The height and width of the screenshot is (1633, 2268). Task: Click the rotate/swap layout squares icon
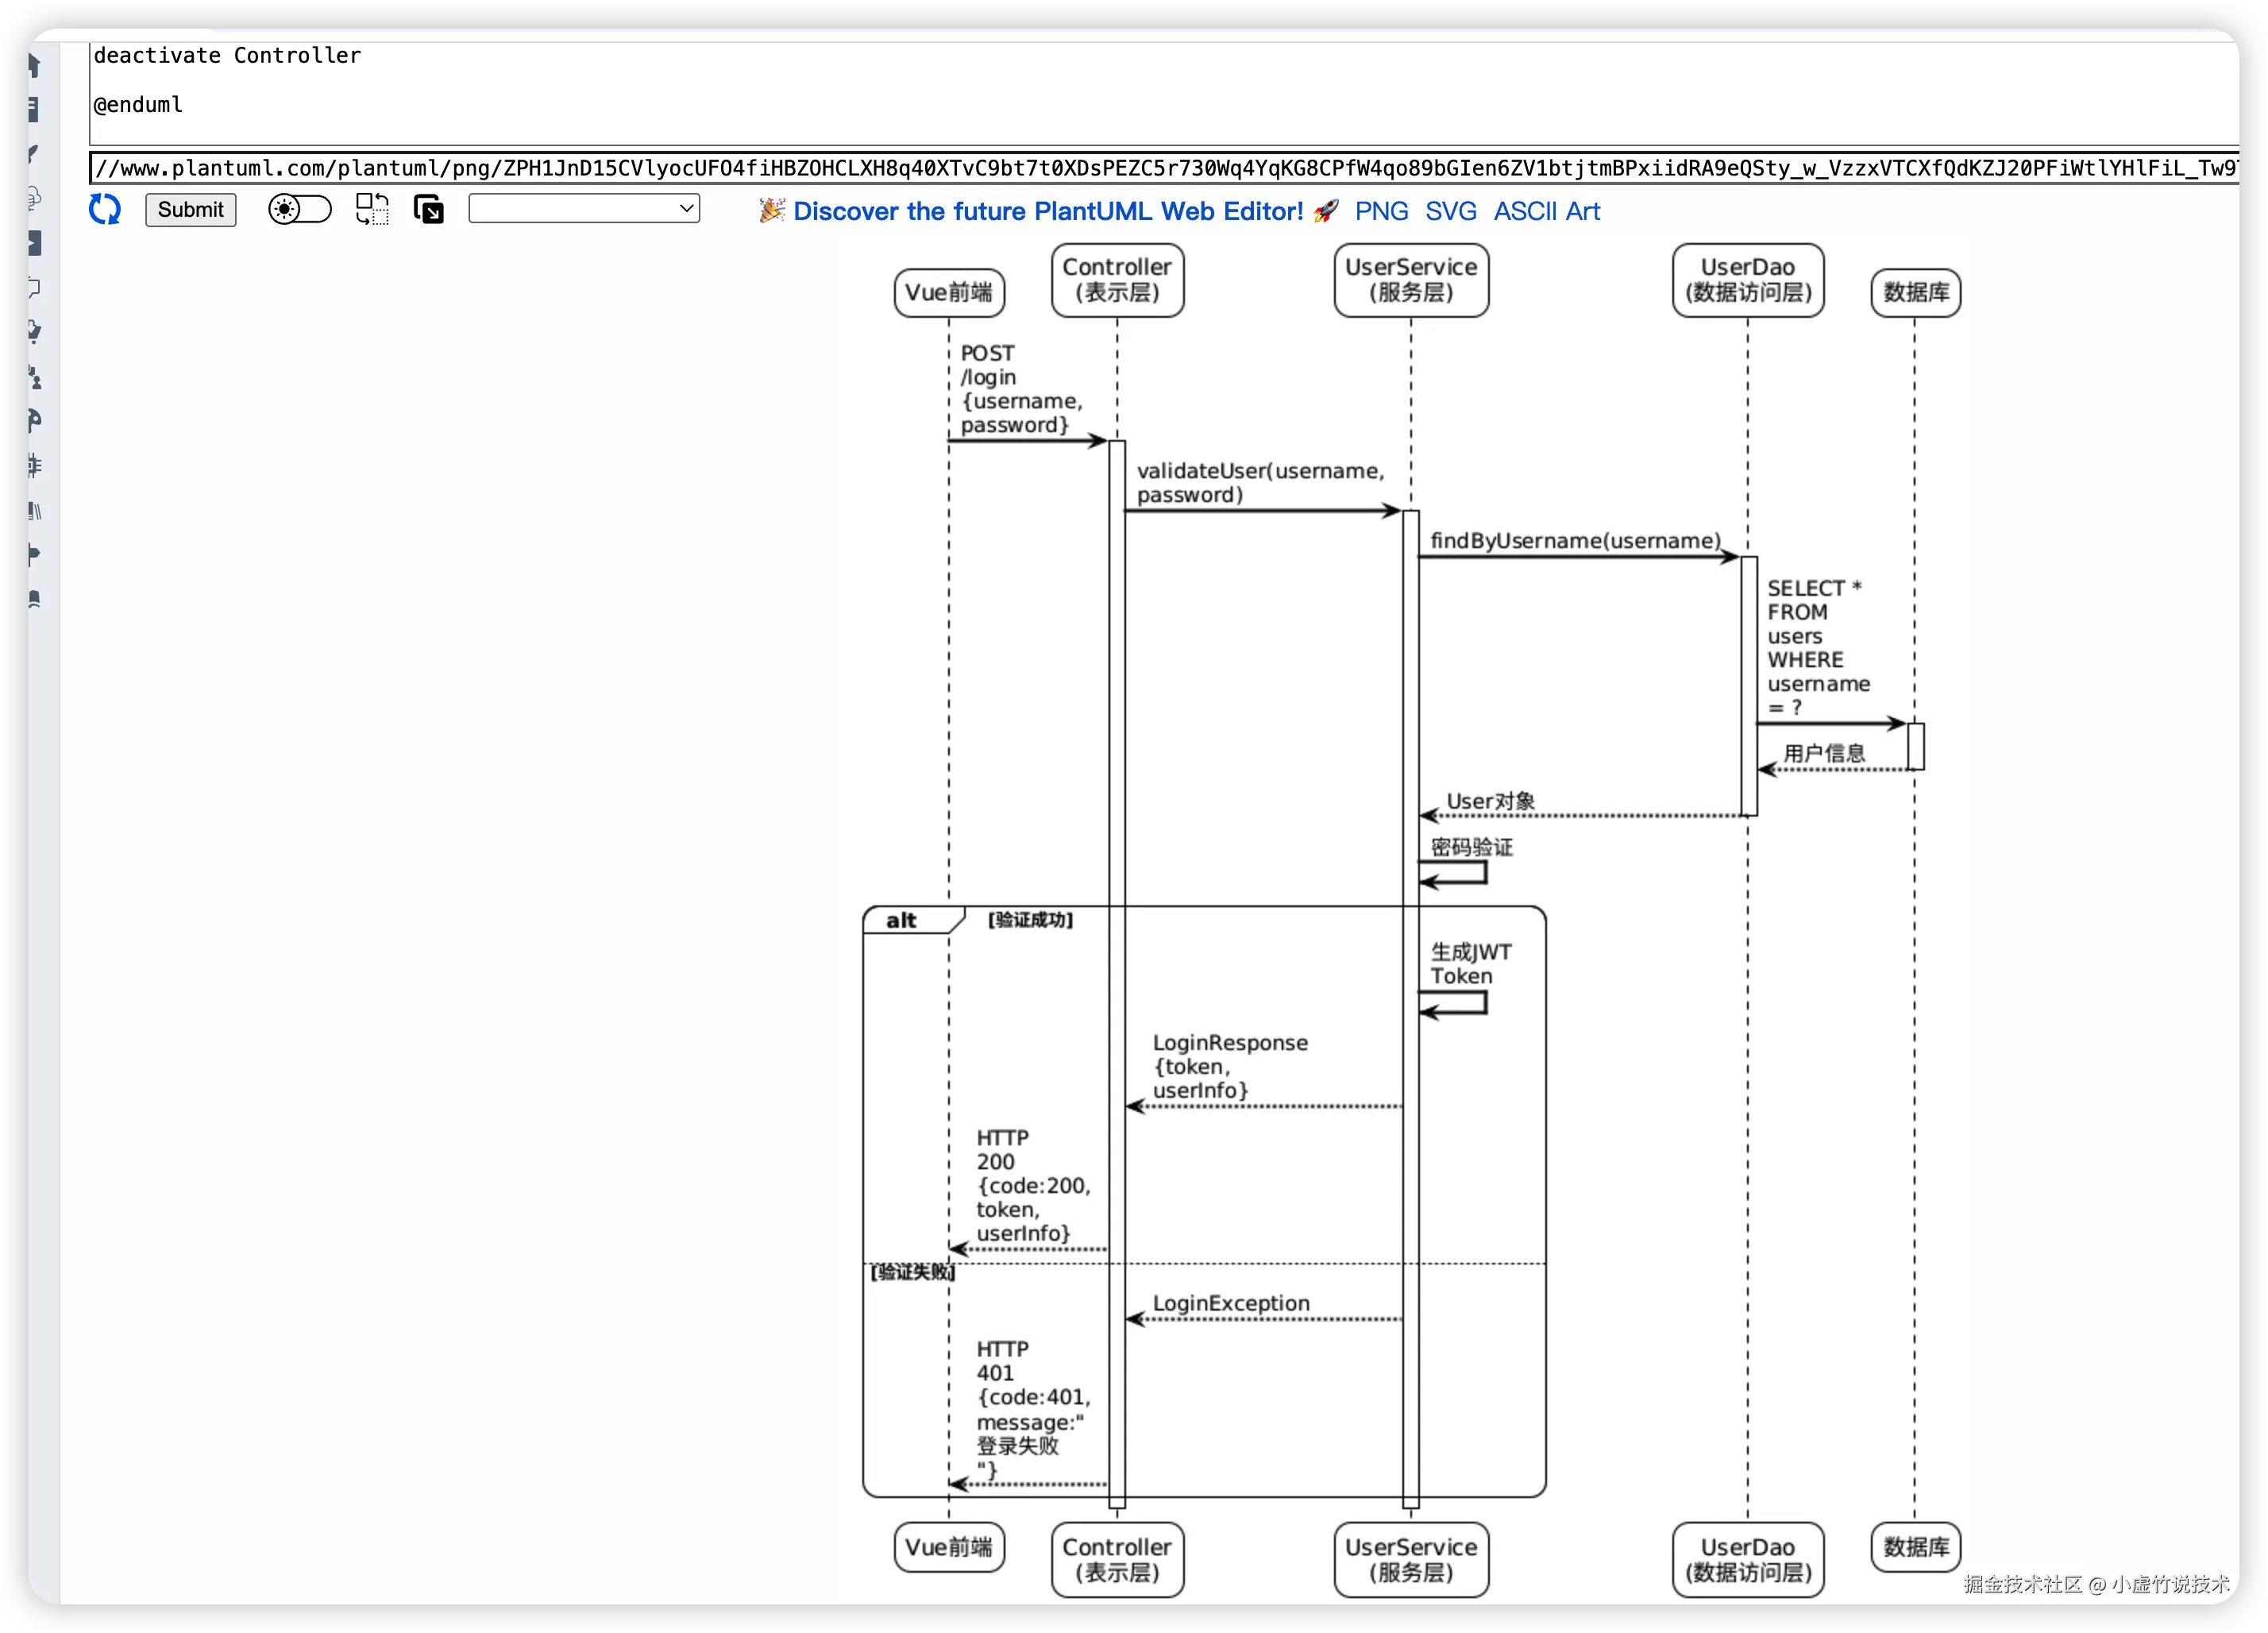pyautogui.click(x=372, y=210)
